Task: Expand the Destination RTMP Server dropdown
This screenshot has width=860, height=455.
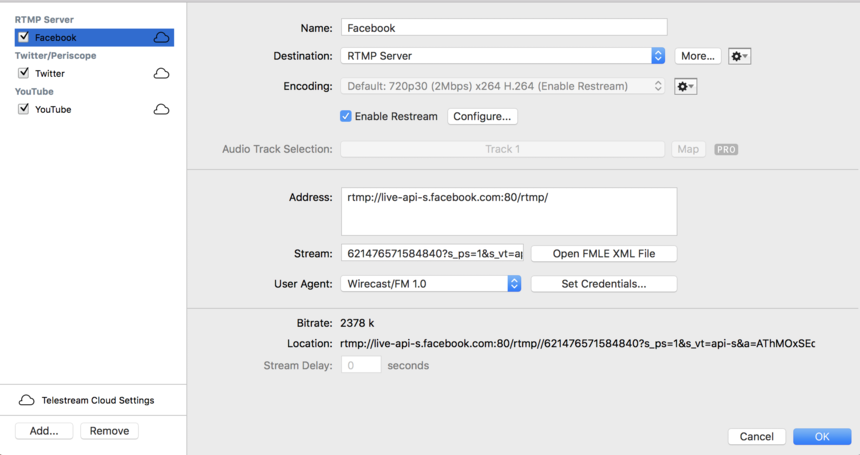Action: coord(503,56)
